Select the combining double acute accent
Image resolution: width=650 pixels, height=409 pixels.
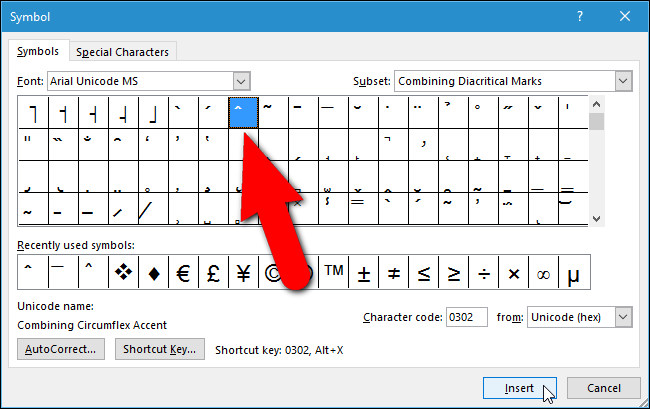click(x=513, y=113)
